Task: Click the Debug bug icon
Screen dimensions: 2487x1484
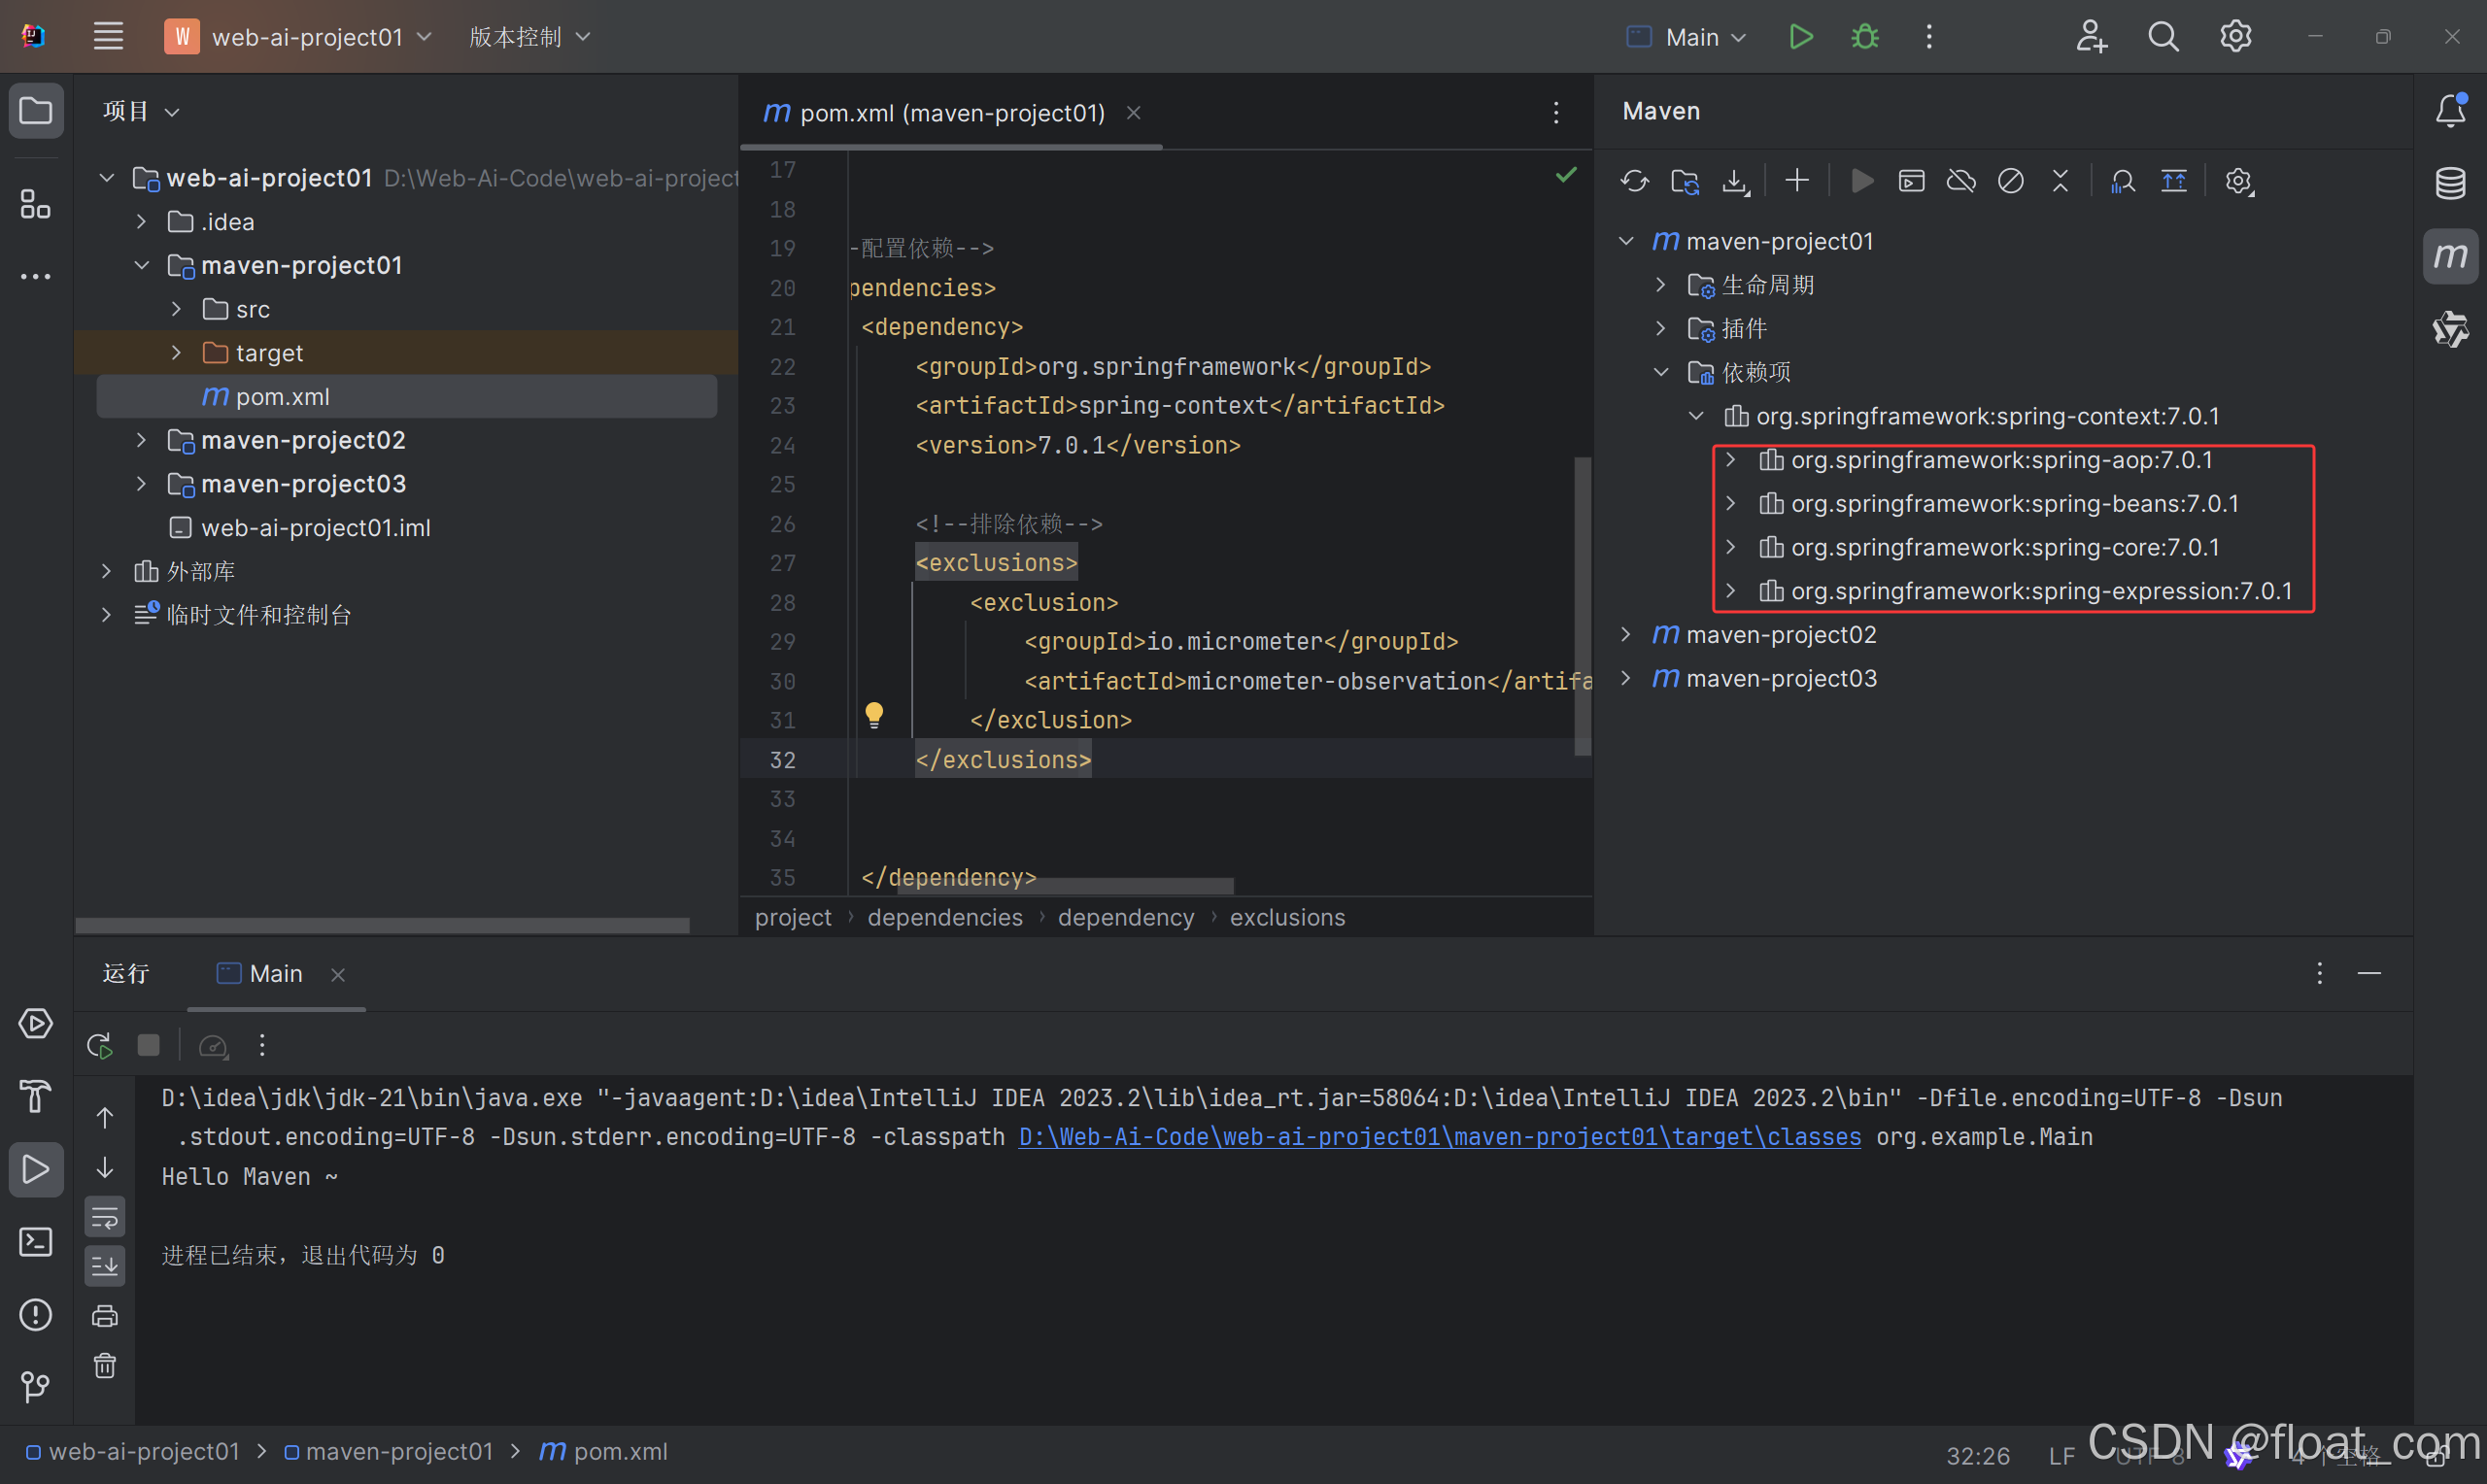Action: coord(1864,37)
